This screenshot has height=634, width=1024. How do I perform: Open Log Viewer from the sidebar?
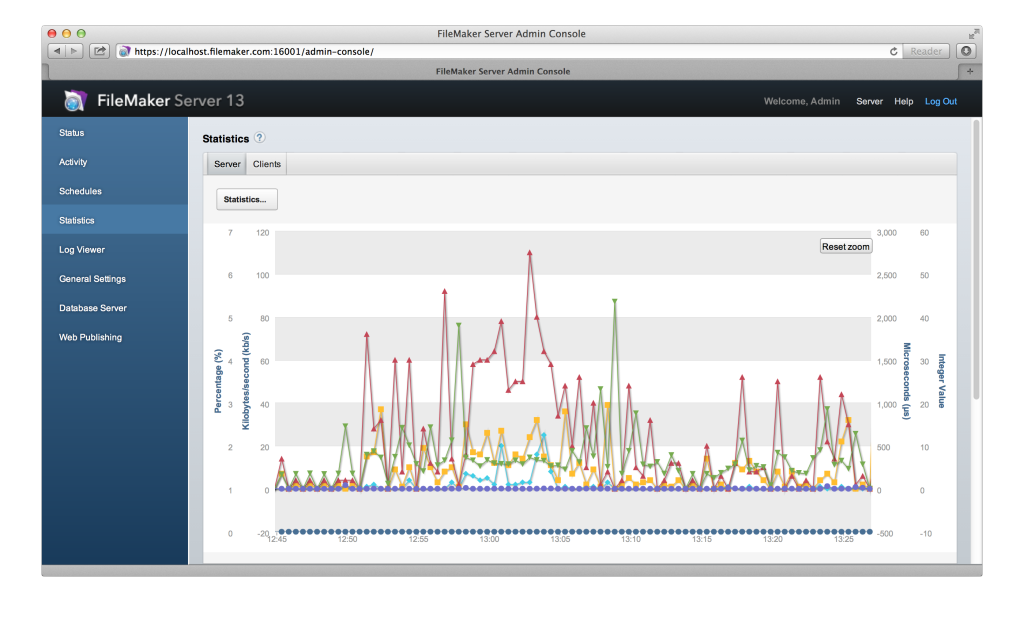pyautogui.click(x=82, y=250)
